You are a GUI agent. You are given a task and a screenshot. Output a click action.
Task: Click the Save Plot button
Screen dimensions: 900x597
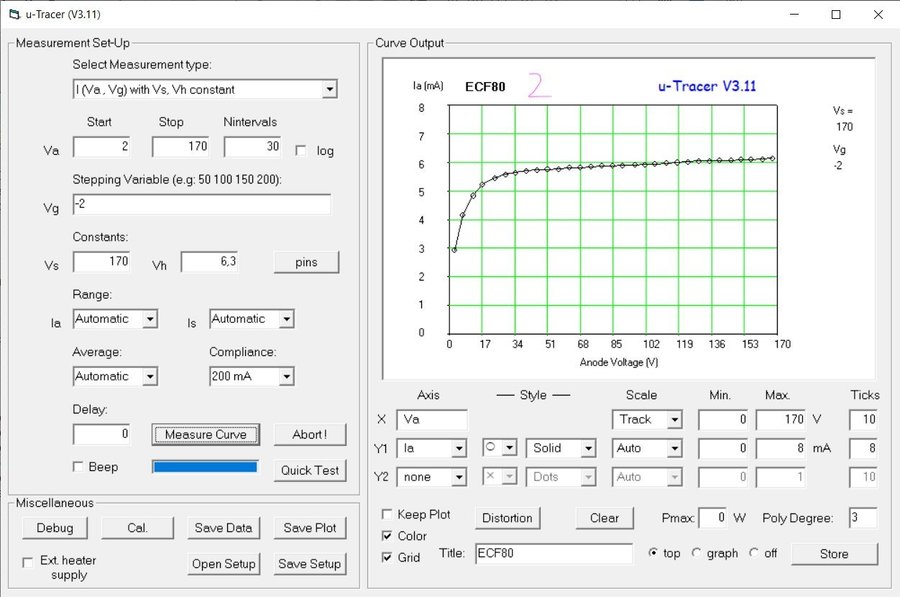[310, 528]
